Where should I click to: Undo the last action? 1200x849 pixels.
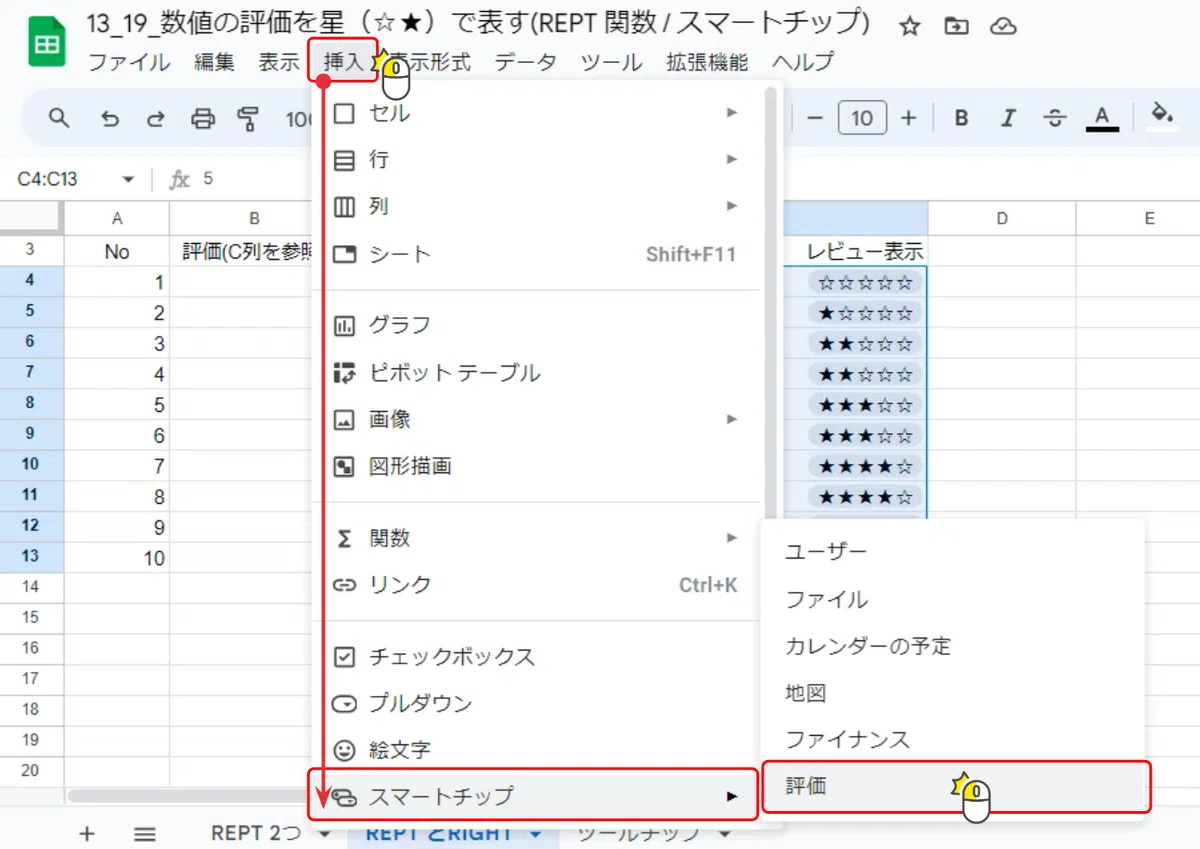point(110,119)
